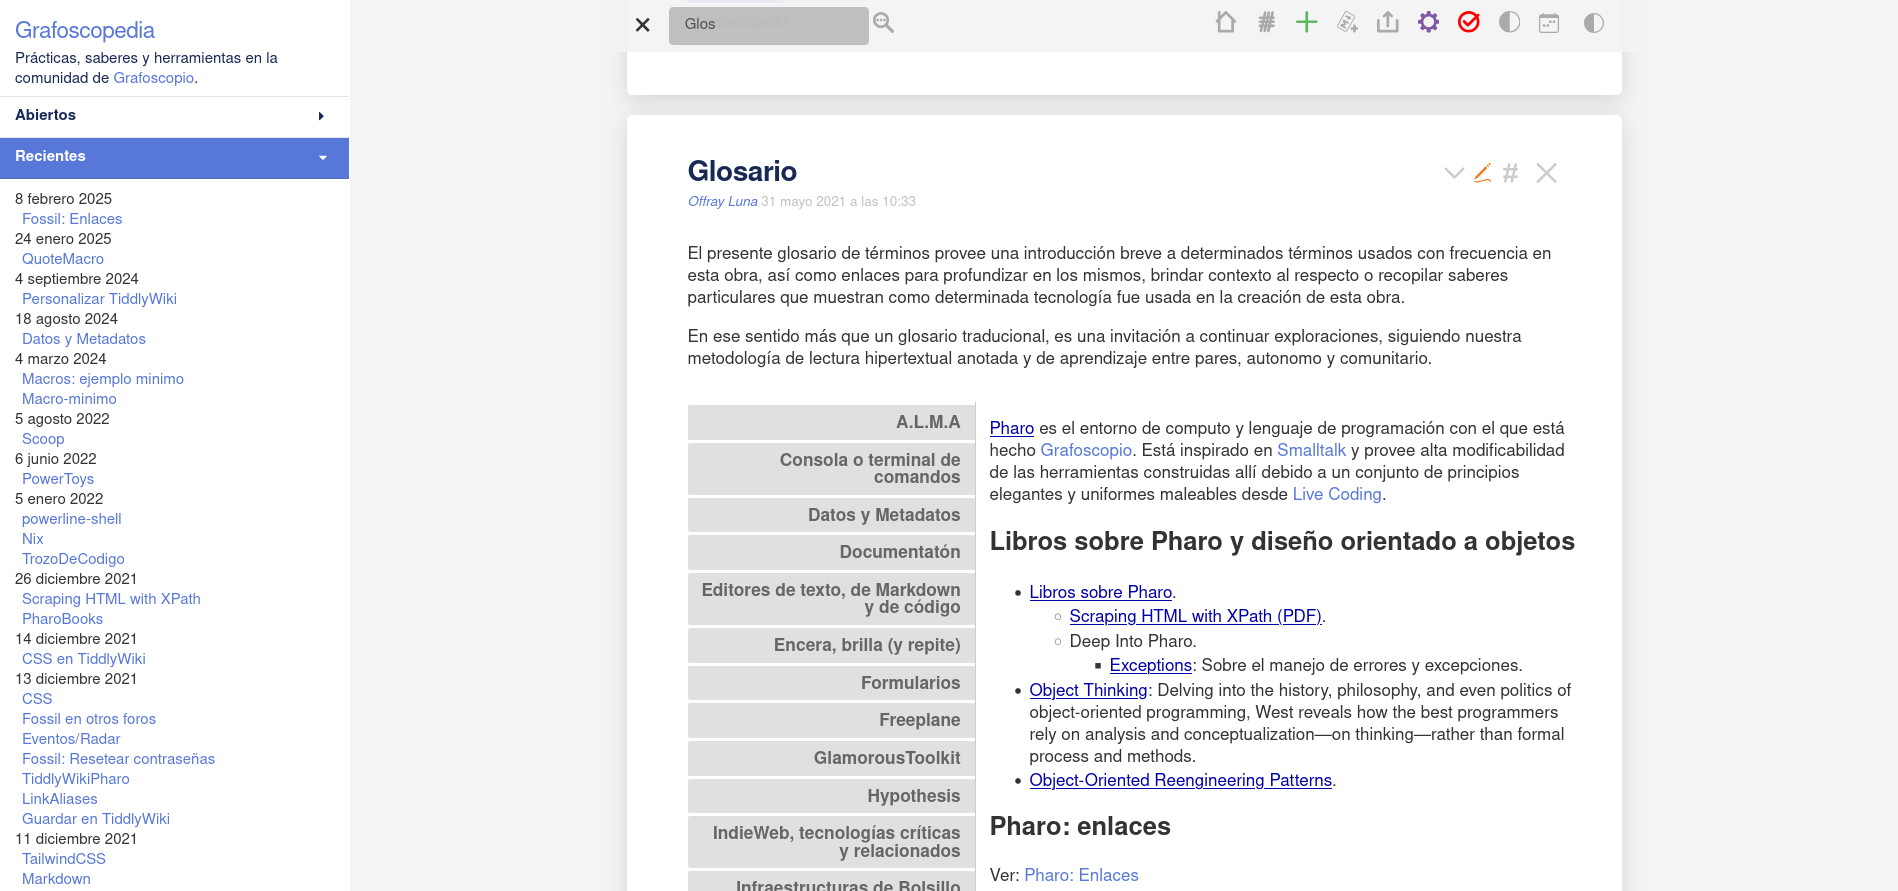This screenshot has width=1898, height=891.
Task: Save wiki with red checkmark icon
Action: click(1469, 22)
